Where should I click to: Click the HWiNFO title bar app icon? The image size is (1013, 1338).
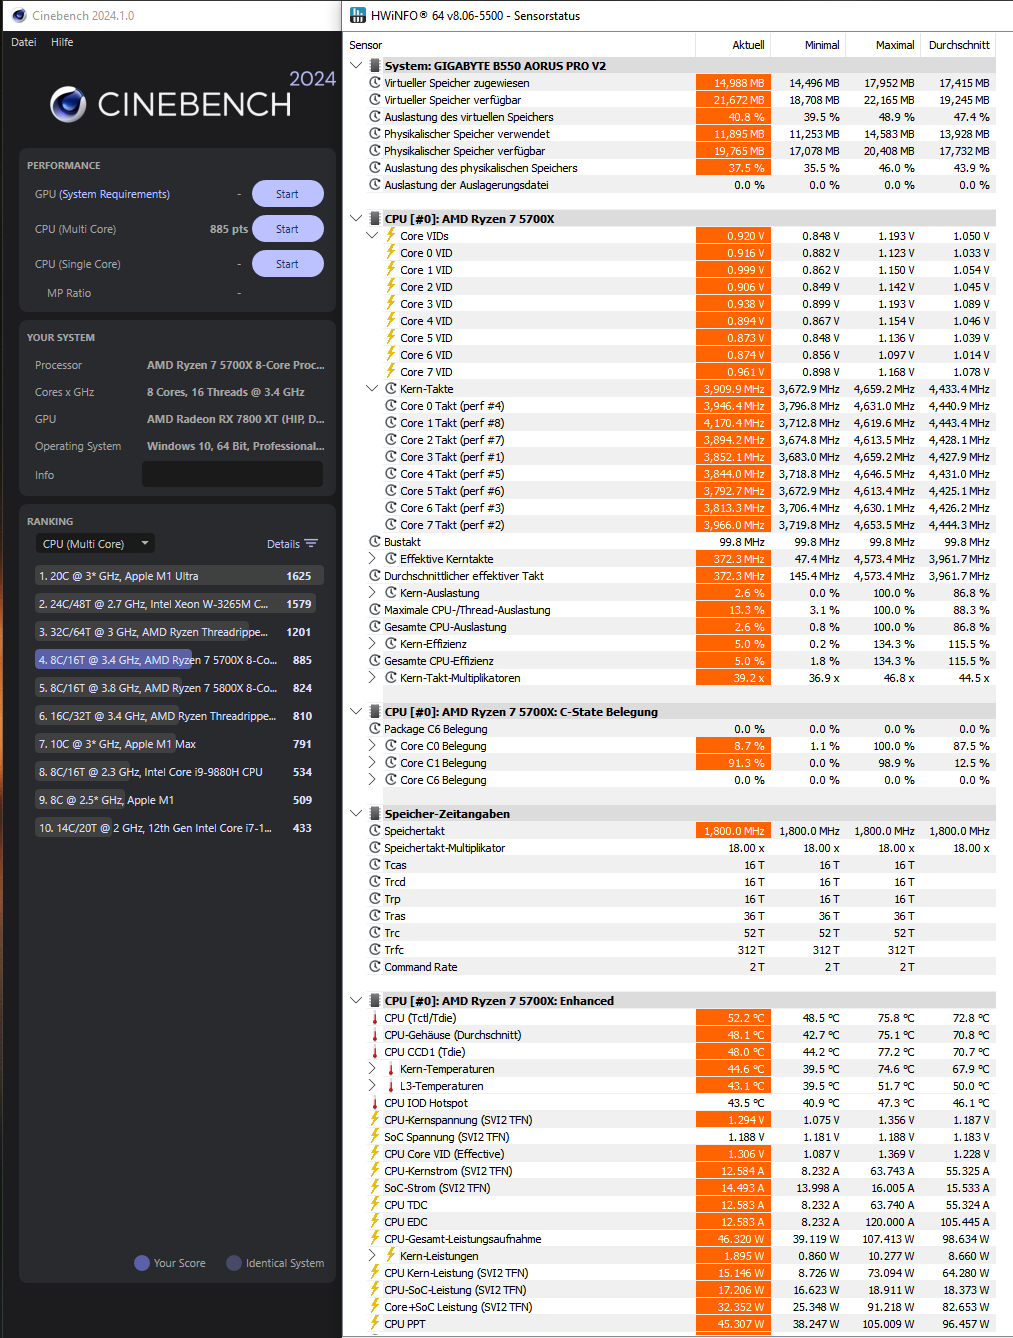[358, 15]
